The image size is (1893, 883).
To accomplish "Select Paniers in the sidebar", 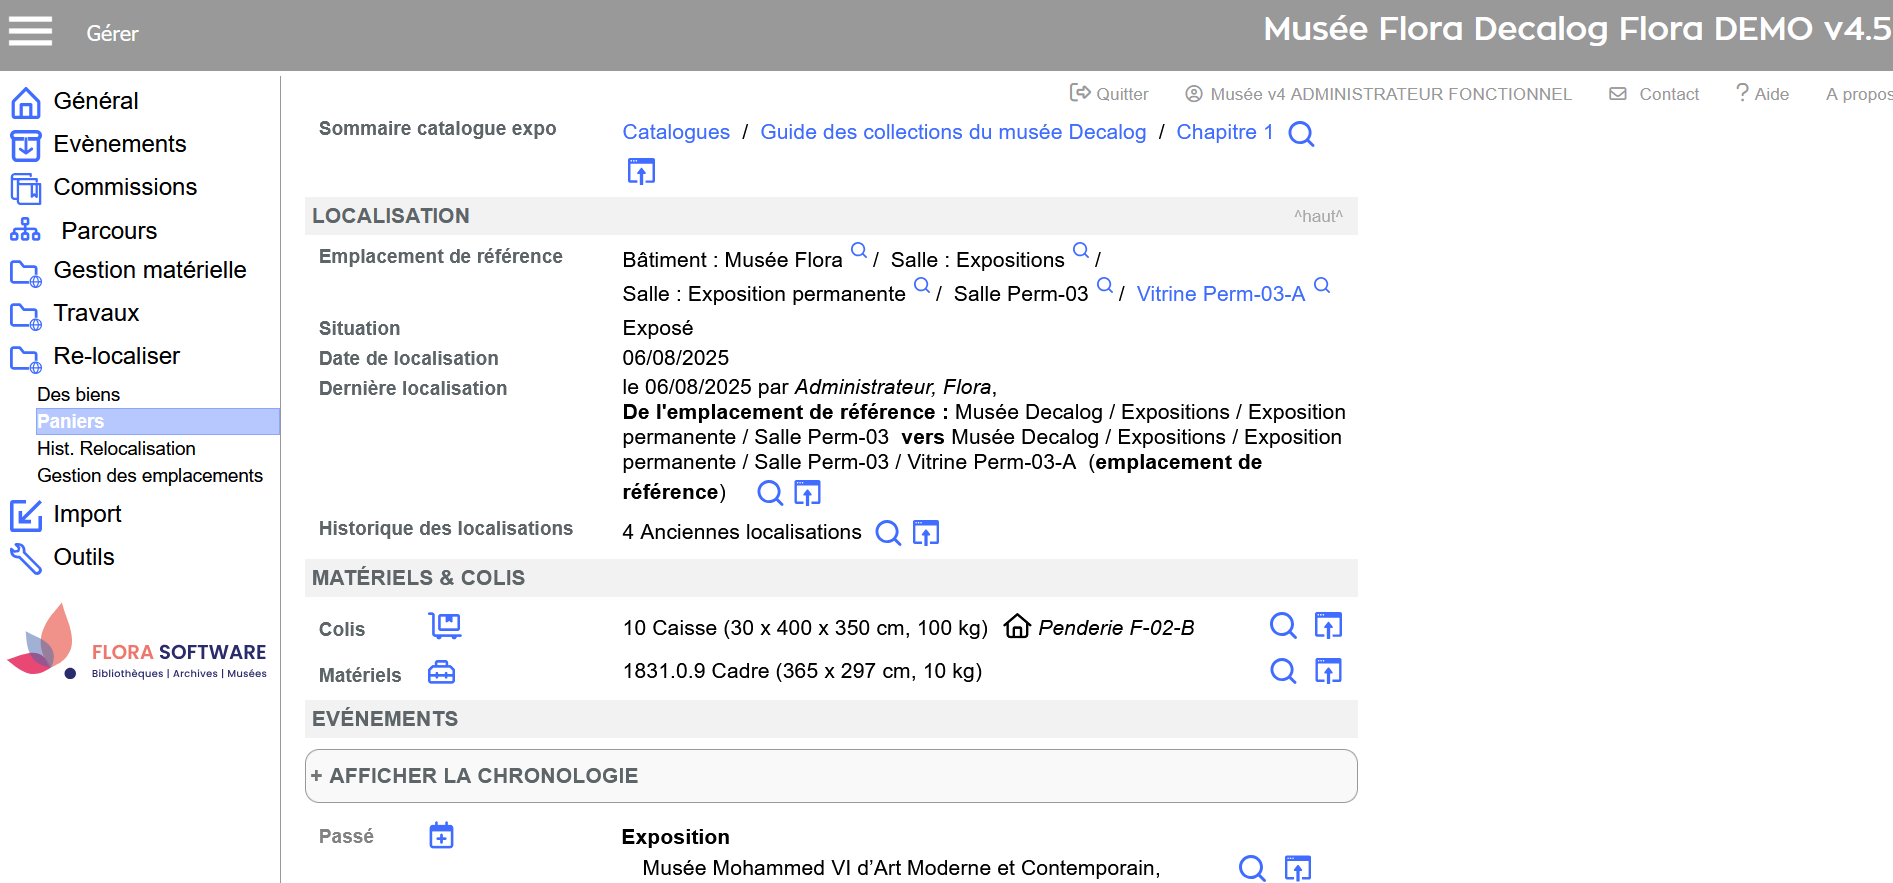I will point(71,421).
